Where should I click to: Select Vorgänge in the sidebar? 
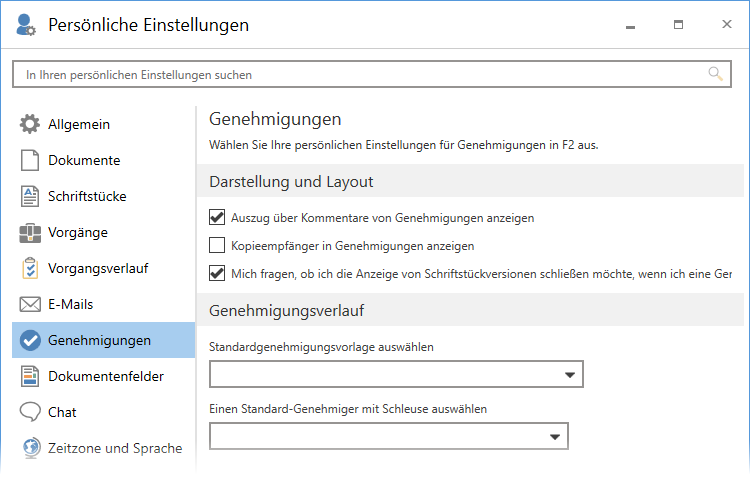(103, 232)
